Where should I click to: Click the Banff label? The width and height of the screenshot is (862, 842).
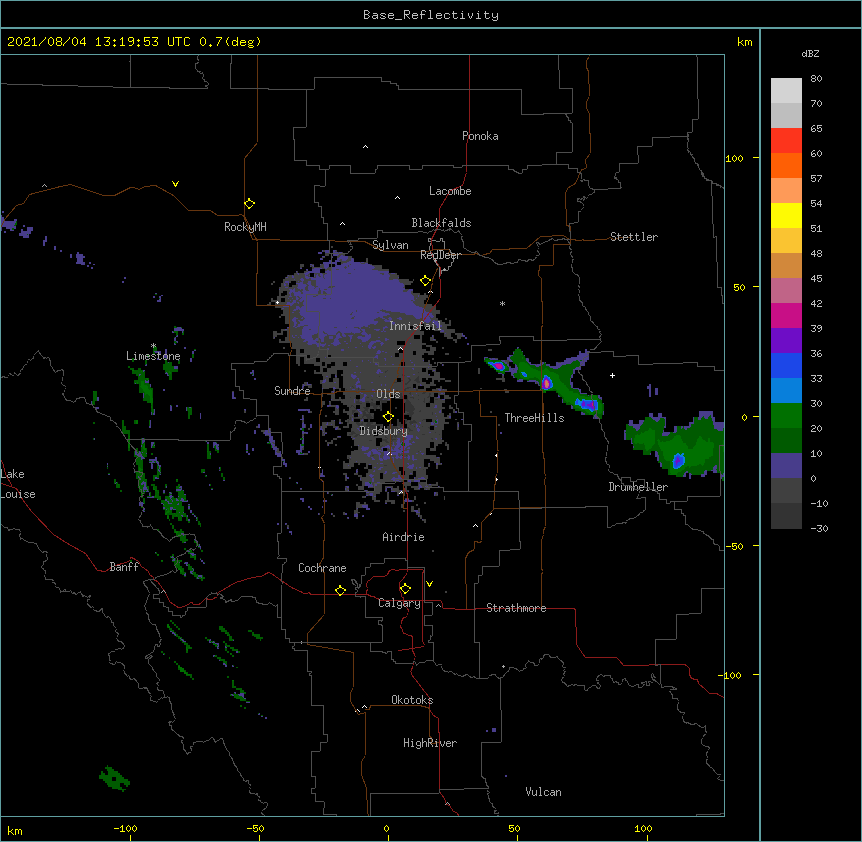click(124, 567)
